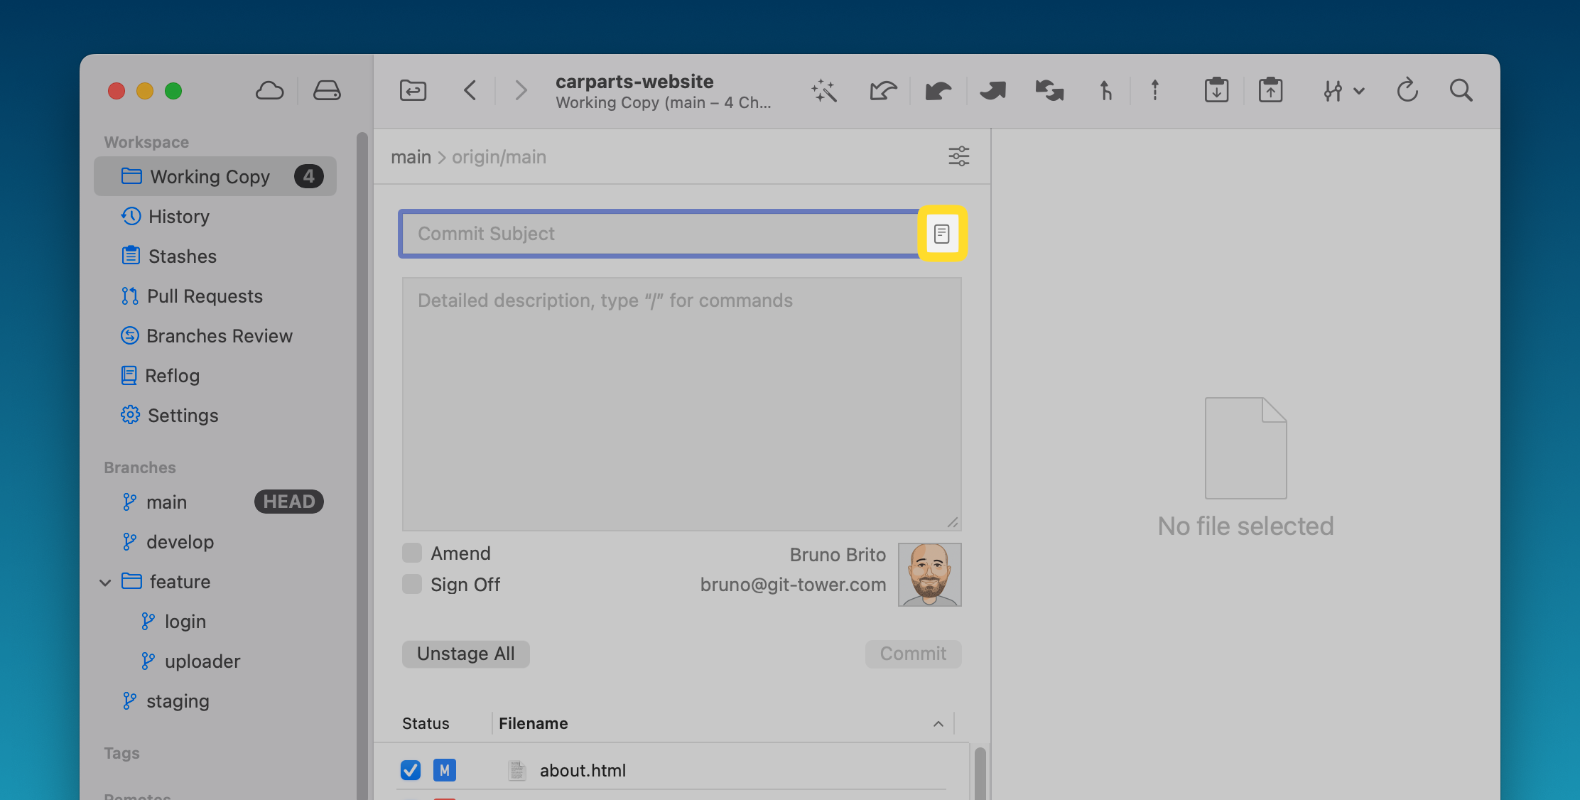
Task: Click the Quick Actions magic wand icon
Action: coord(824,91)
